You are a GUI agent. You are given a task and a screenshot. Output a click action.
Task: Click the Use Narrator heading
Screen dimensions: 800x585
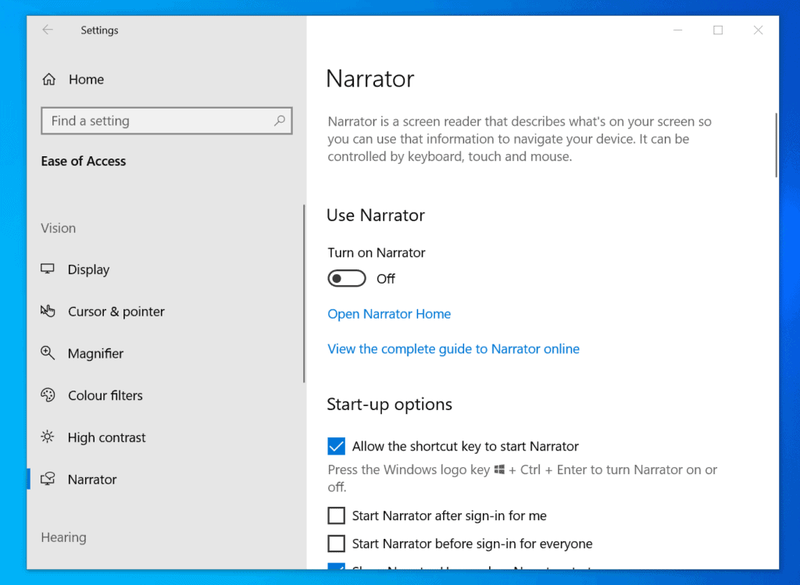point(376,215)
